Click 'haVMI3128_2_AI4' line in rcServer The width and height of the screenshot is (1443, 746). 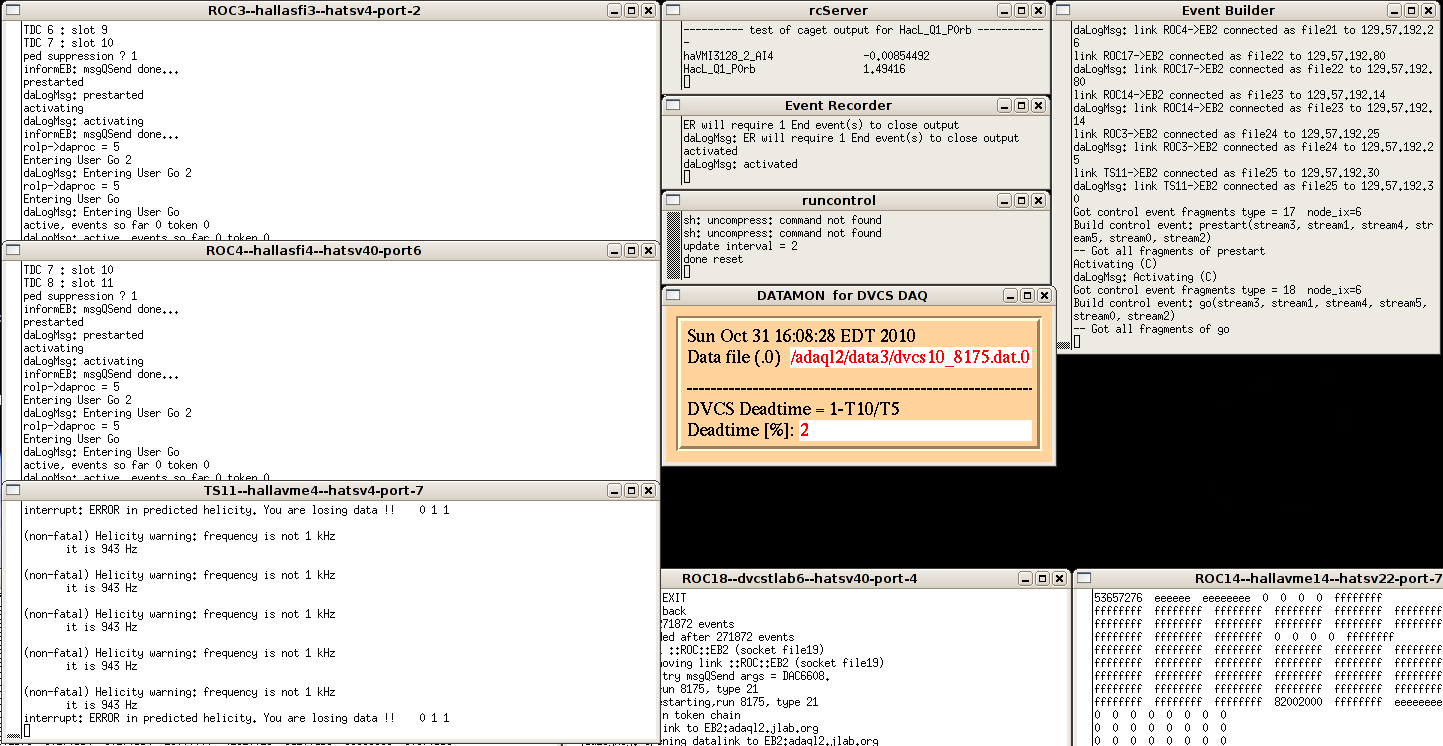click(806, 56)
